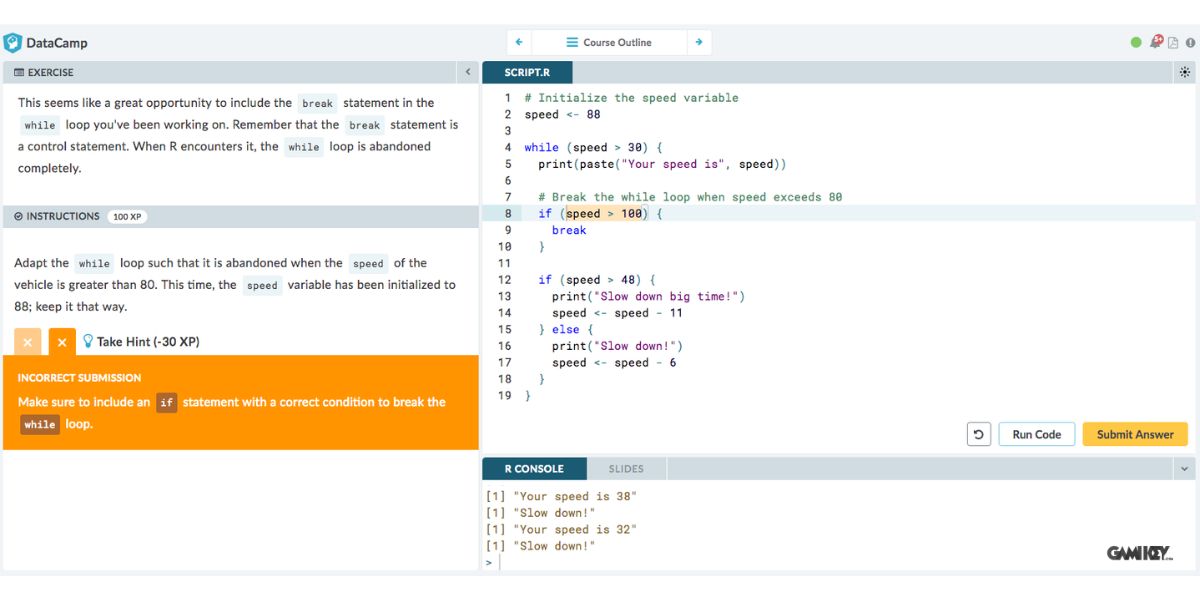Click the report issue exclamation icon
Image resolution: width=1200 pixels, height=600 pixels.
coord(1190,43)
